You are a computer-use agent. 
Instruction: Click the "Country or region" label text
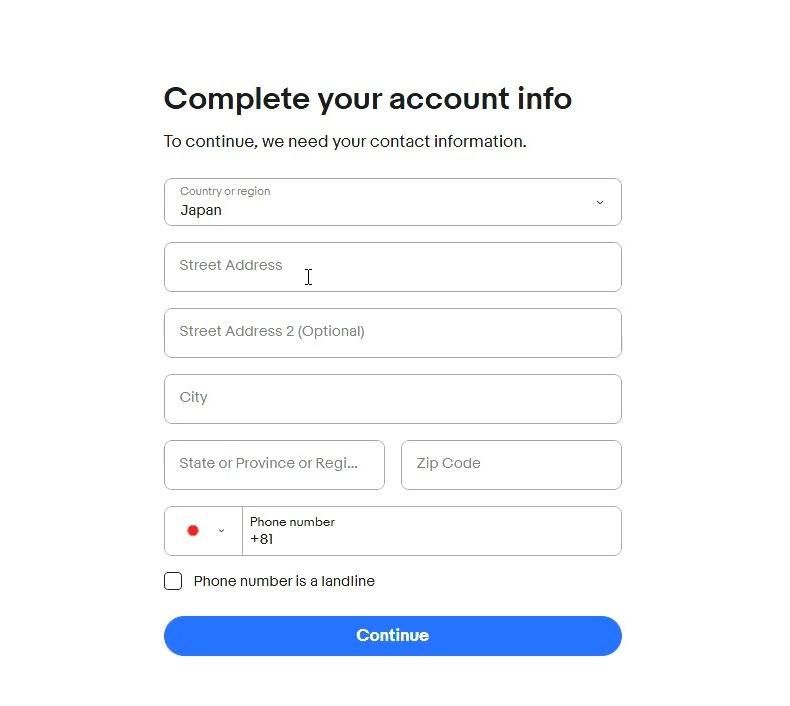[x=225, y=191]
